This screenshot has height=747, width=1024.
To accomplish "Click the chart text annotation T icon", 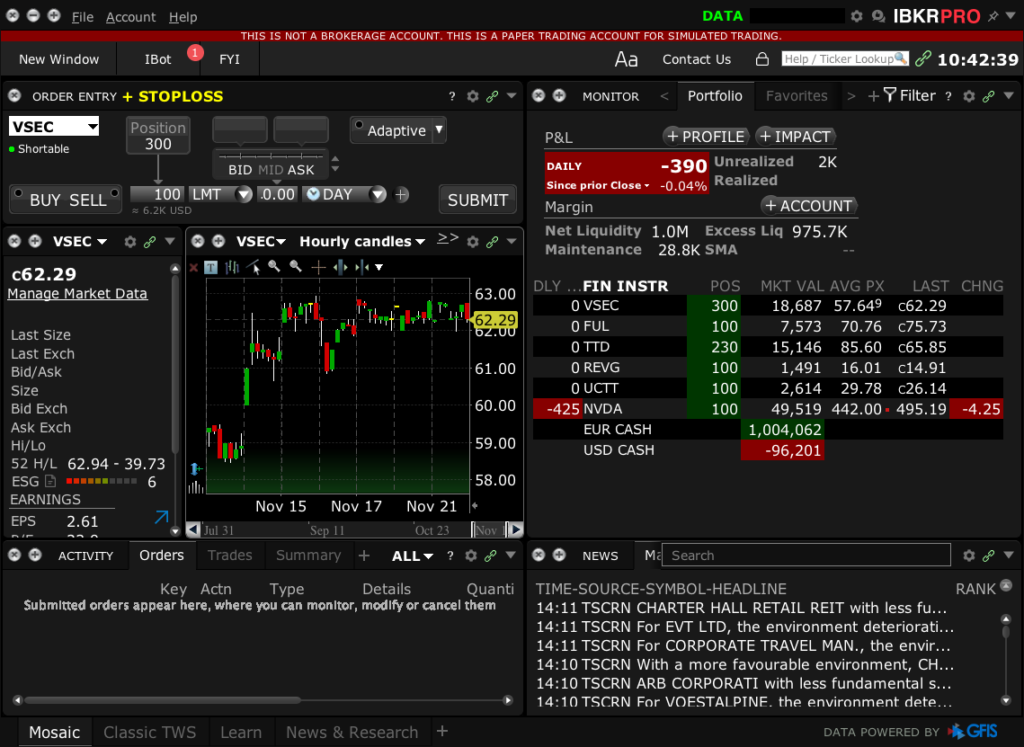I will click(211, 267).
